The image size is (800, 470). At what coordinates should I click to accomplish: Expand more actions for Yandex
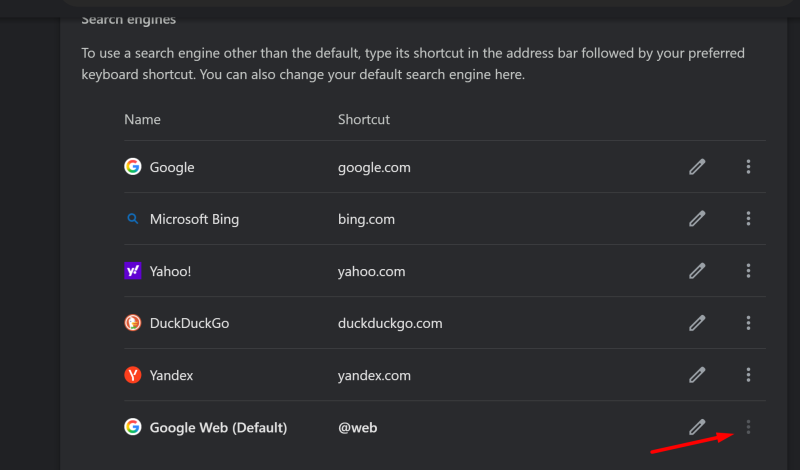coord(748,375)
